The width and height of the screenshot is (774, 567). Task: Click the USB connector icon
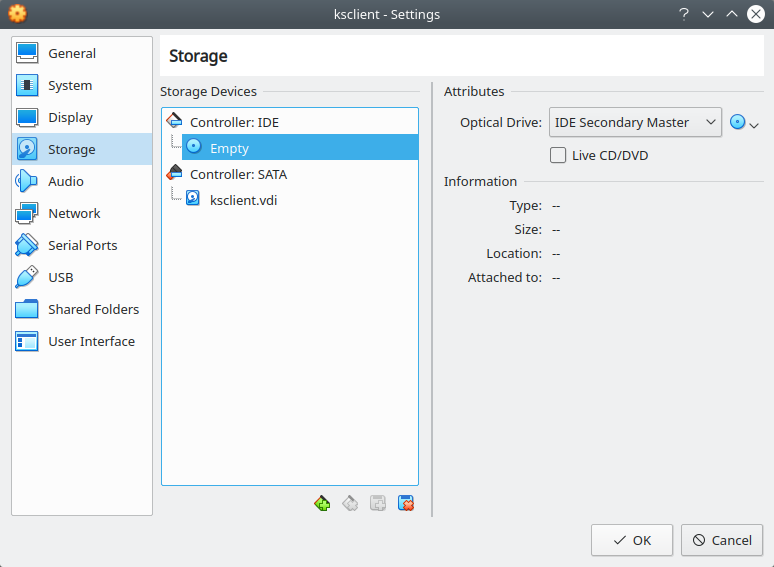(x=27, y=277)
